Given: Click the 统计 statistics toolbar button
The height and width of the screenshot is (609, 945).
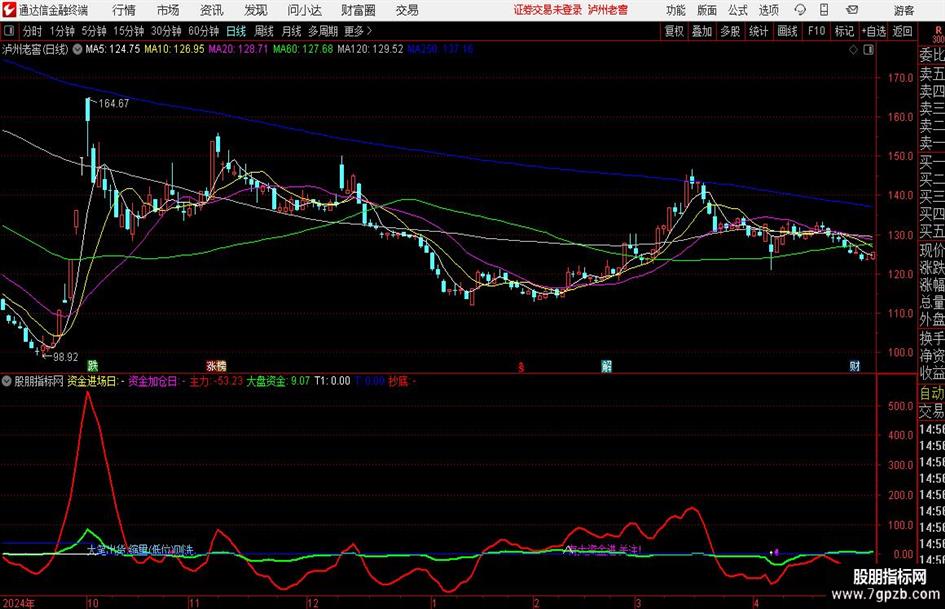Looking at the screenshot, I should 758,31.
